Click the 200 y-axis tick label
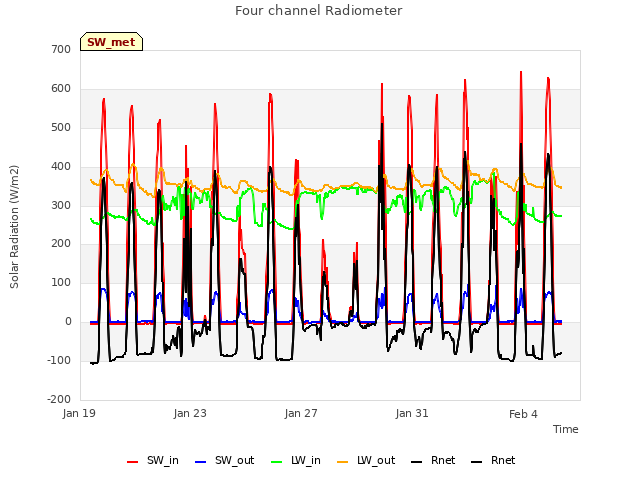The height and width of the screenshot is (480, 640). [61, 244]
